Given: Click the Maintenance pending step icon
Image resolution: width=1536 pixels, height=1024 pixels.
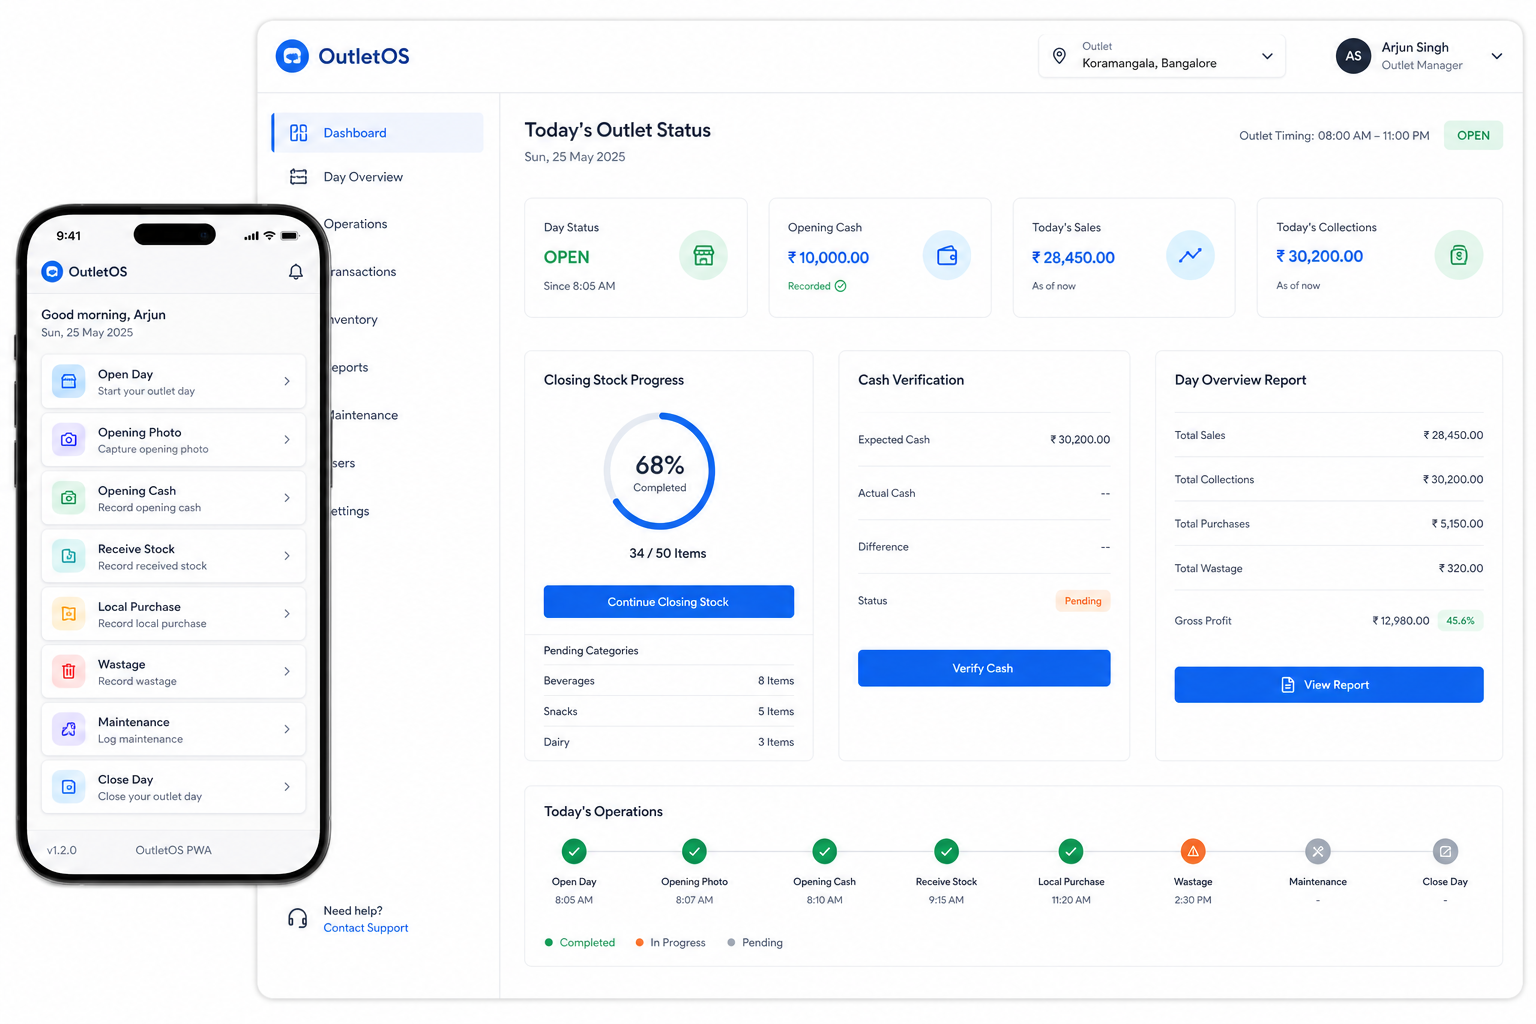Looking at the screenshot, I should [1318, 852].
